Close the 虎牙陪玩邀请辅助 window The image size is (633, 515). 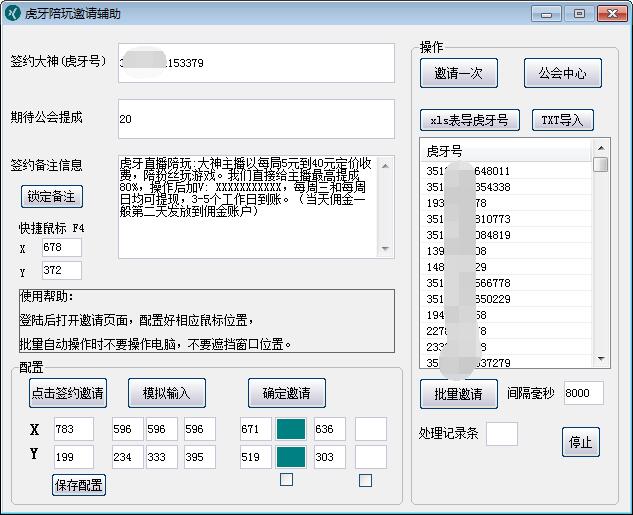[612, 14]
